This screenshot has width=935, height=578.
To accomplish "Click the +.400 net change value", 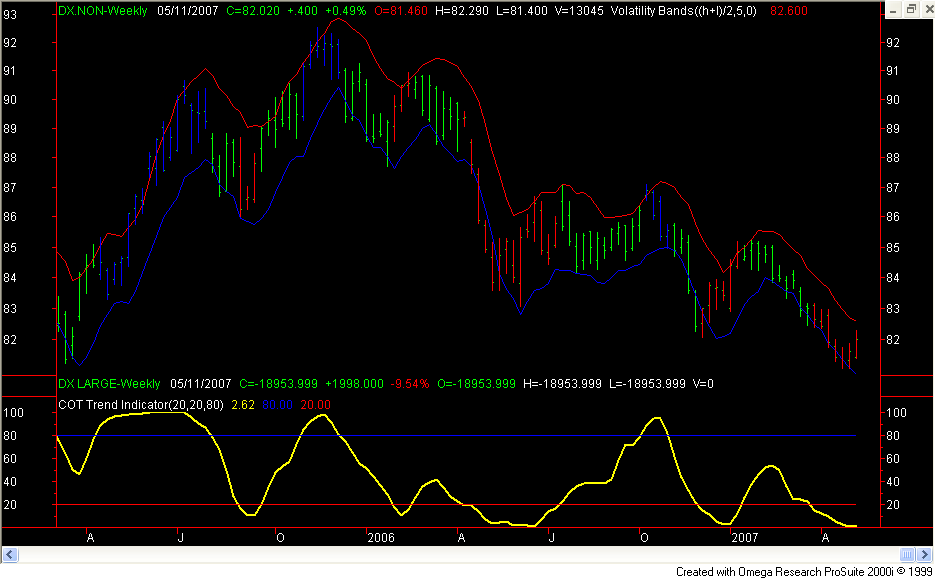I will pyautogui.click(x=302, y=11).
